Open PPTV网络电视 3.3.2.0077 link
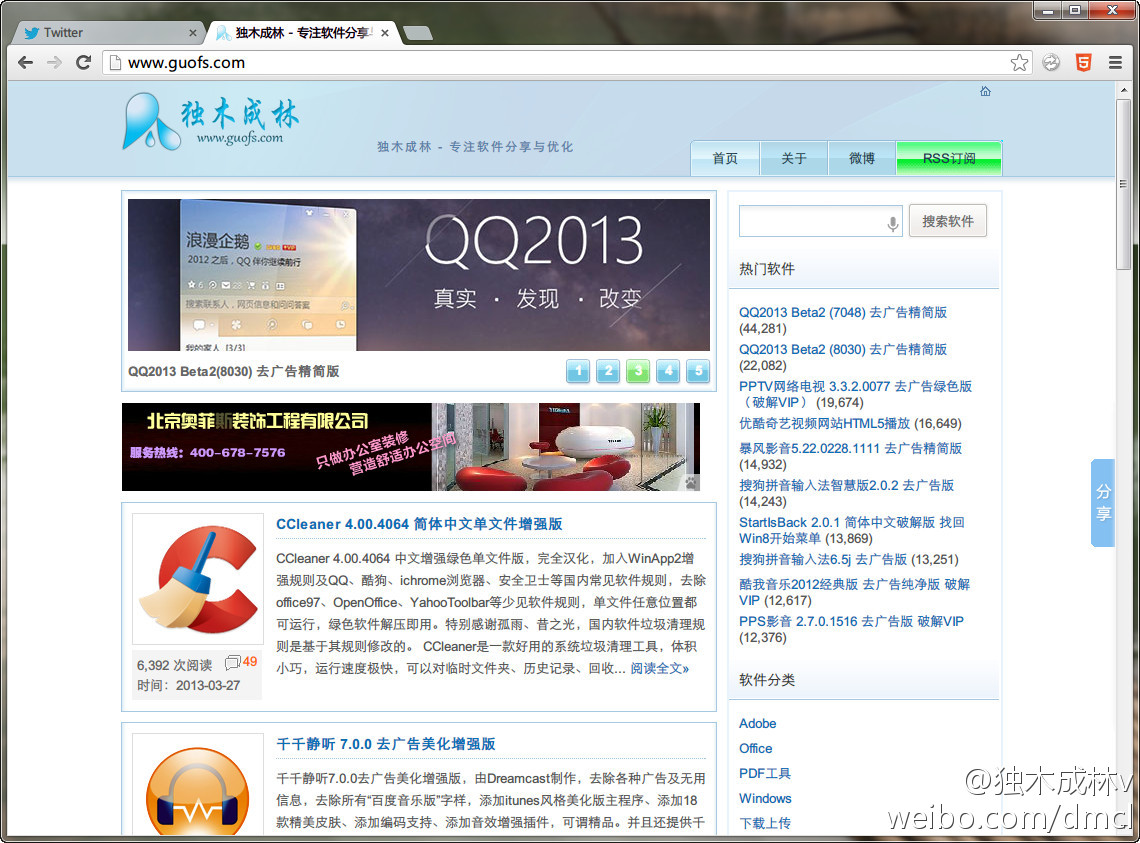Screen dimensions: 1140x843 855,394
